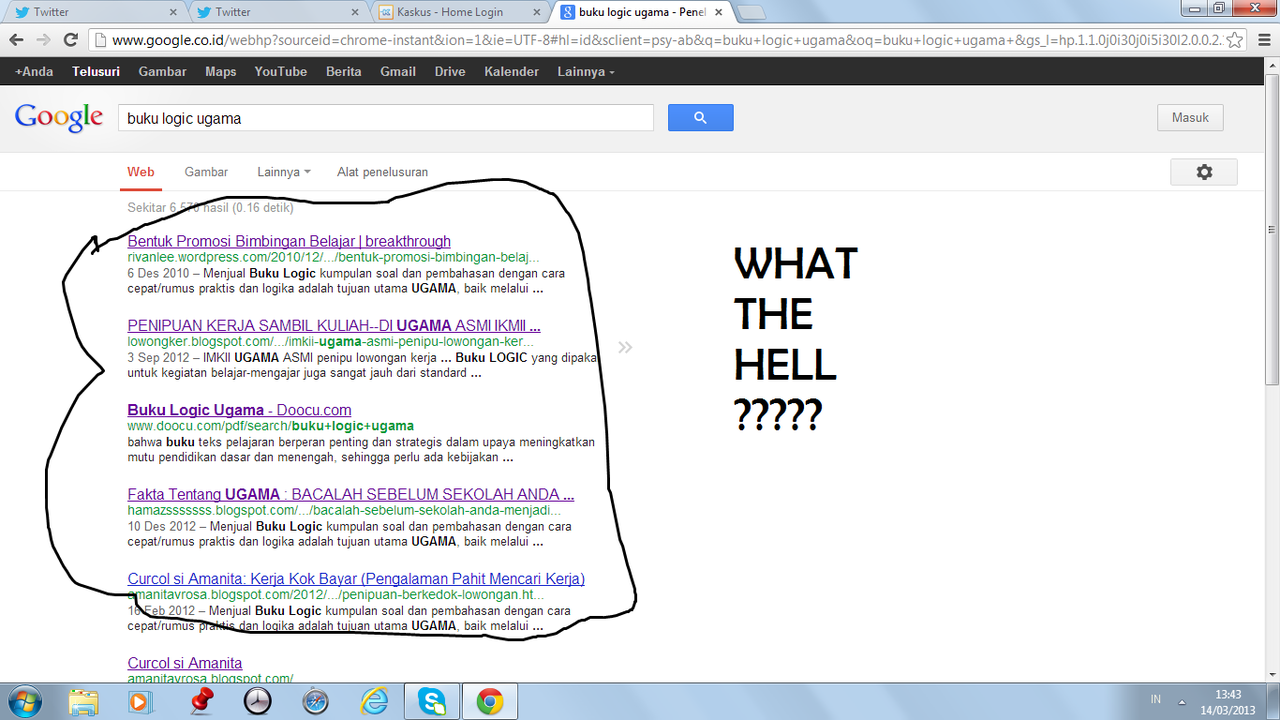The image size is (1280, 720).
Task: Open Drive in Google bar
Action: (x=450, y=72)
